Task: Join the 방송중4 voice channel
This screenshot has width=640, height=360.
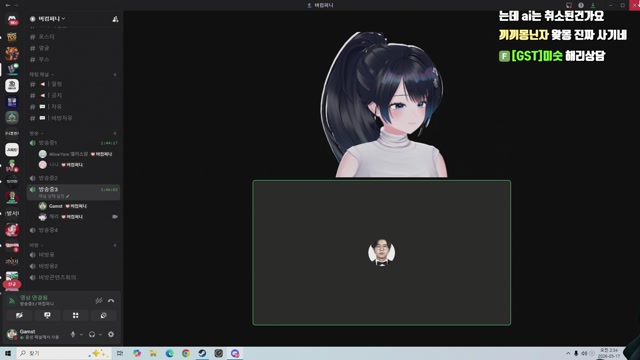Action: 73,230
